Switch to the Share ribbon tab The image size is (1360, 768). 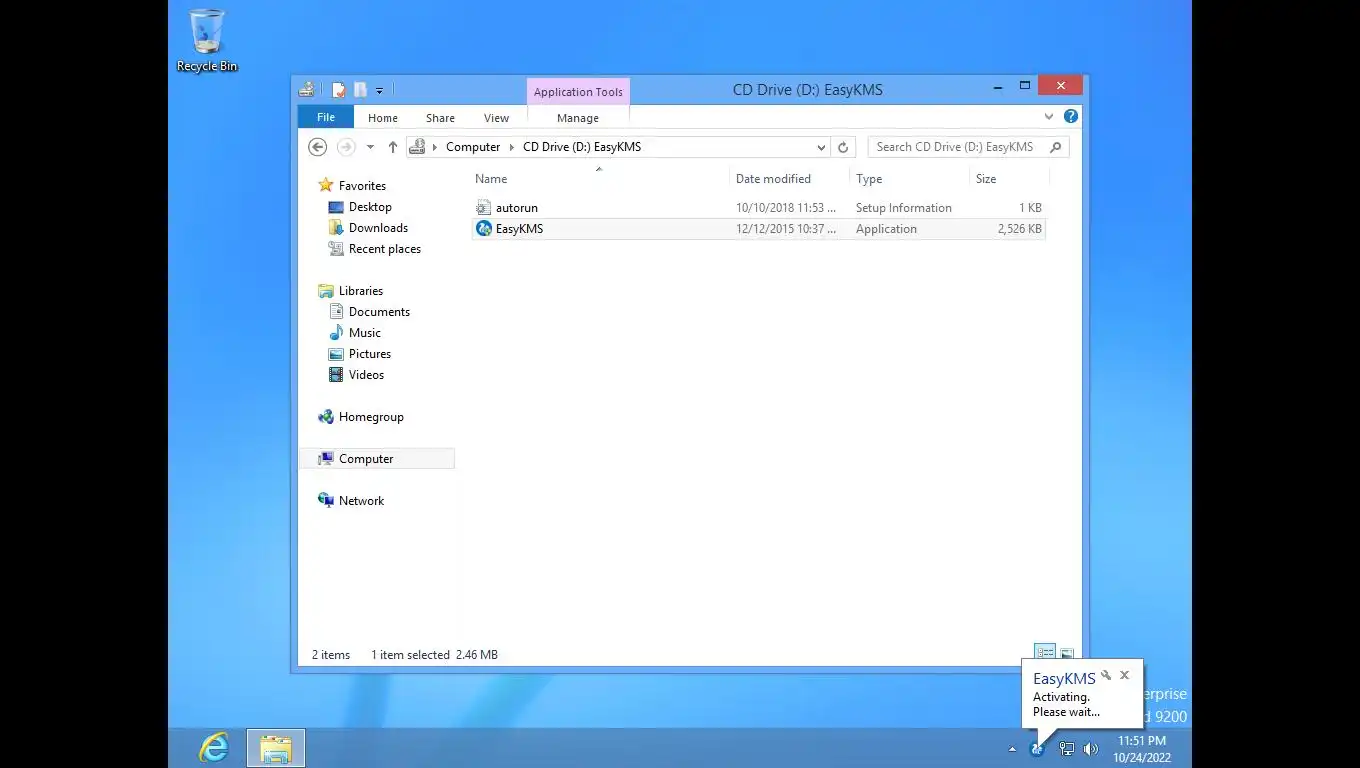(x=440, y=118)
